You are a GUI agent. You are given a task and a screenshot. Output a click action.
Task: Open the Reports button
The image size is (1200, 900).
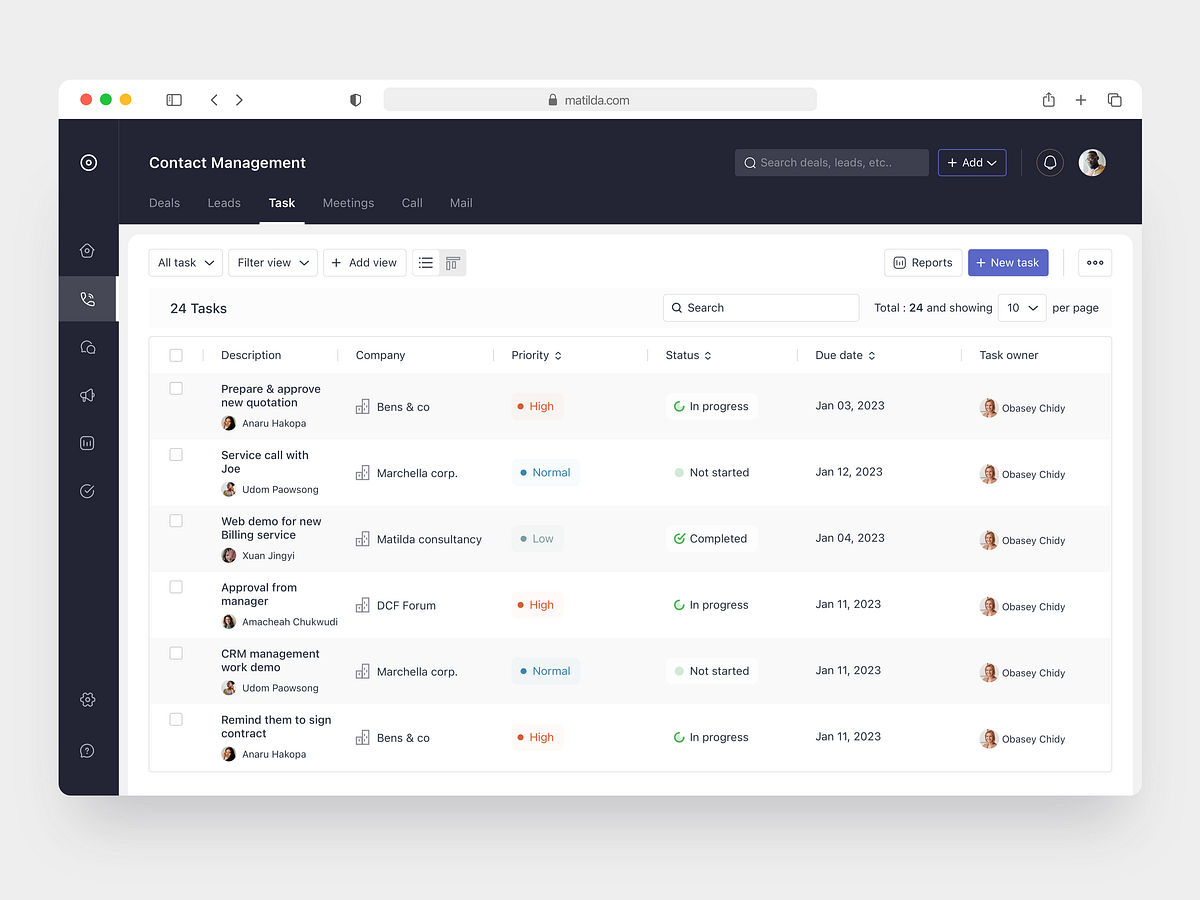(x=922, y=262)
